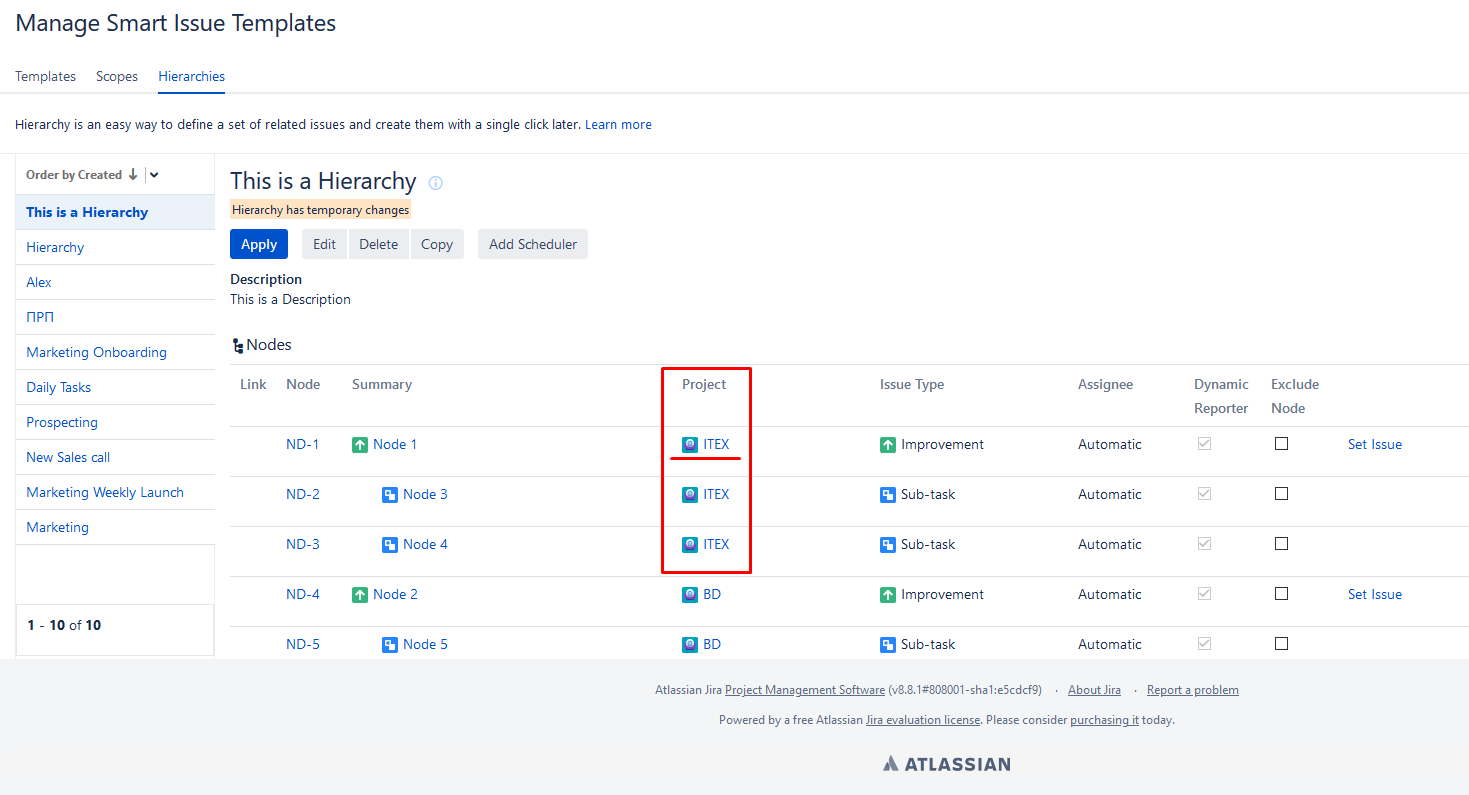The height and width of the screenshot is (795, 1469).
Task: Click Node 1 improvement icon in Summary
Action: click(360, 445)
